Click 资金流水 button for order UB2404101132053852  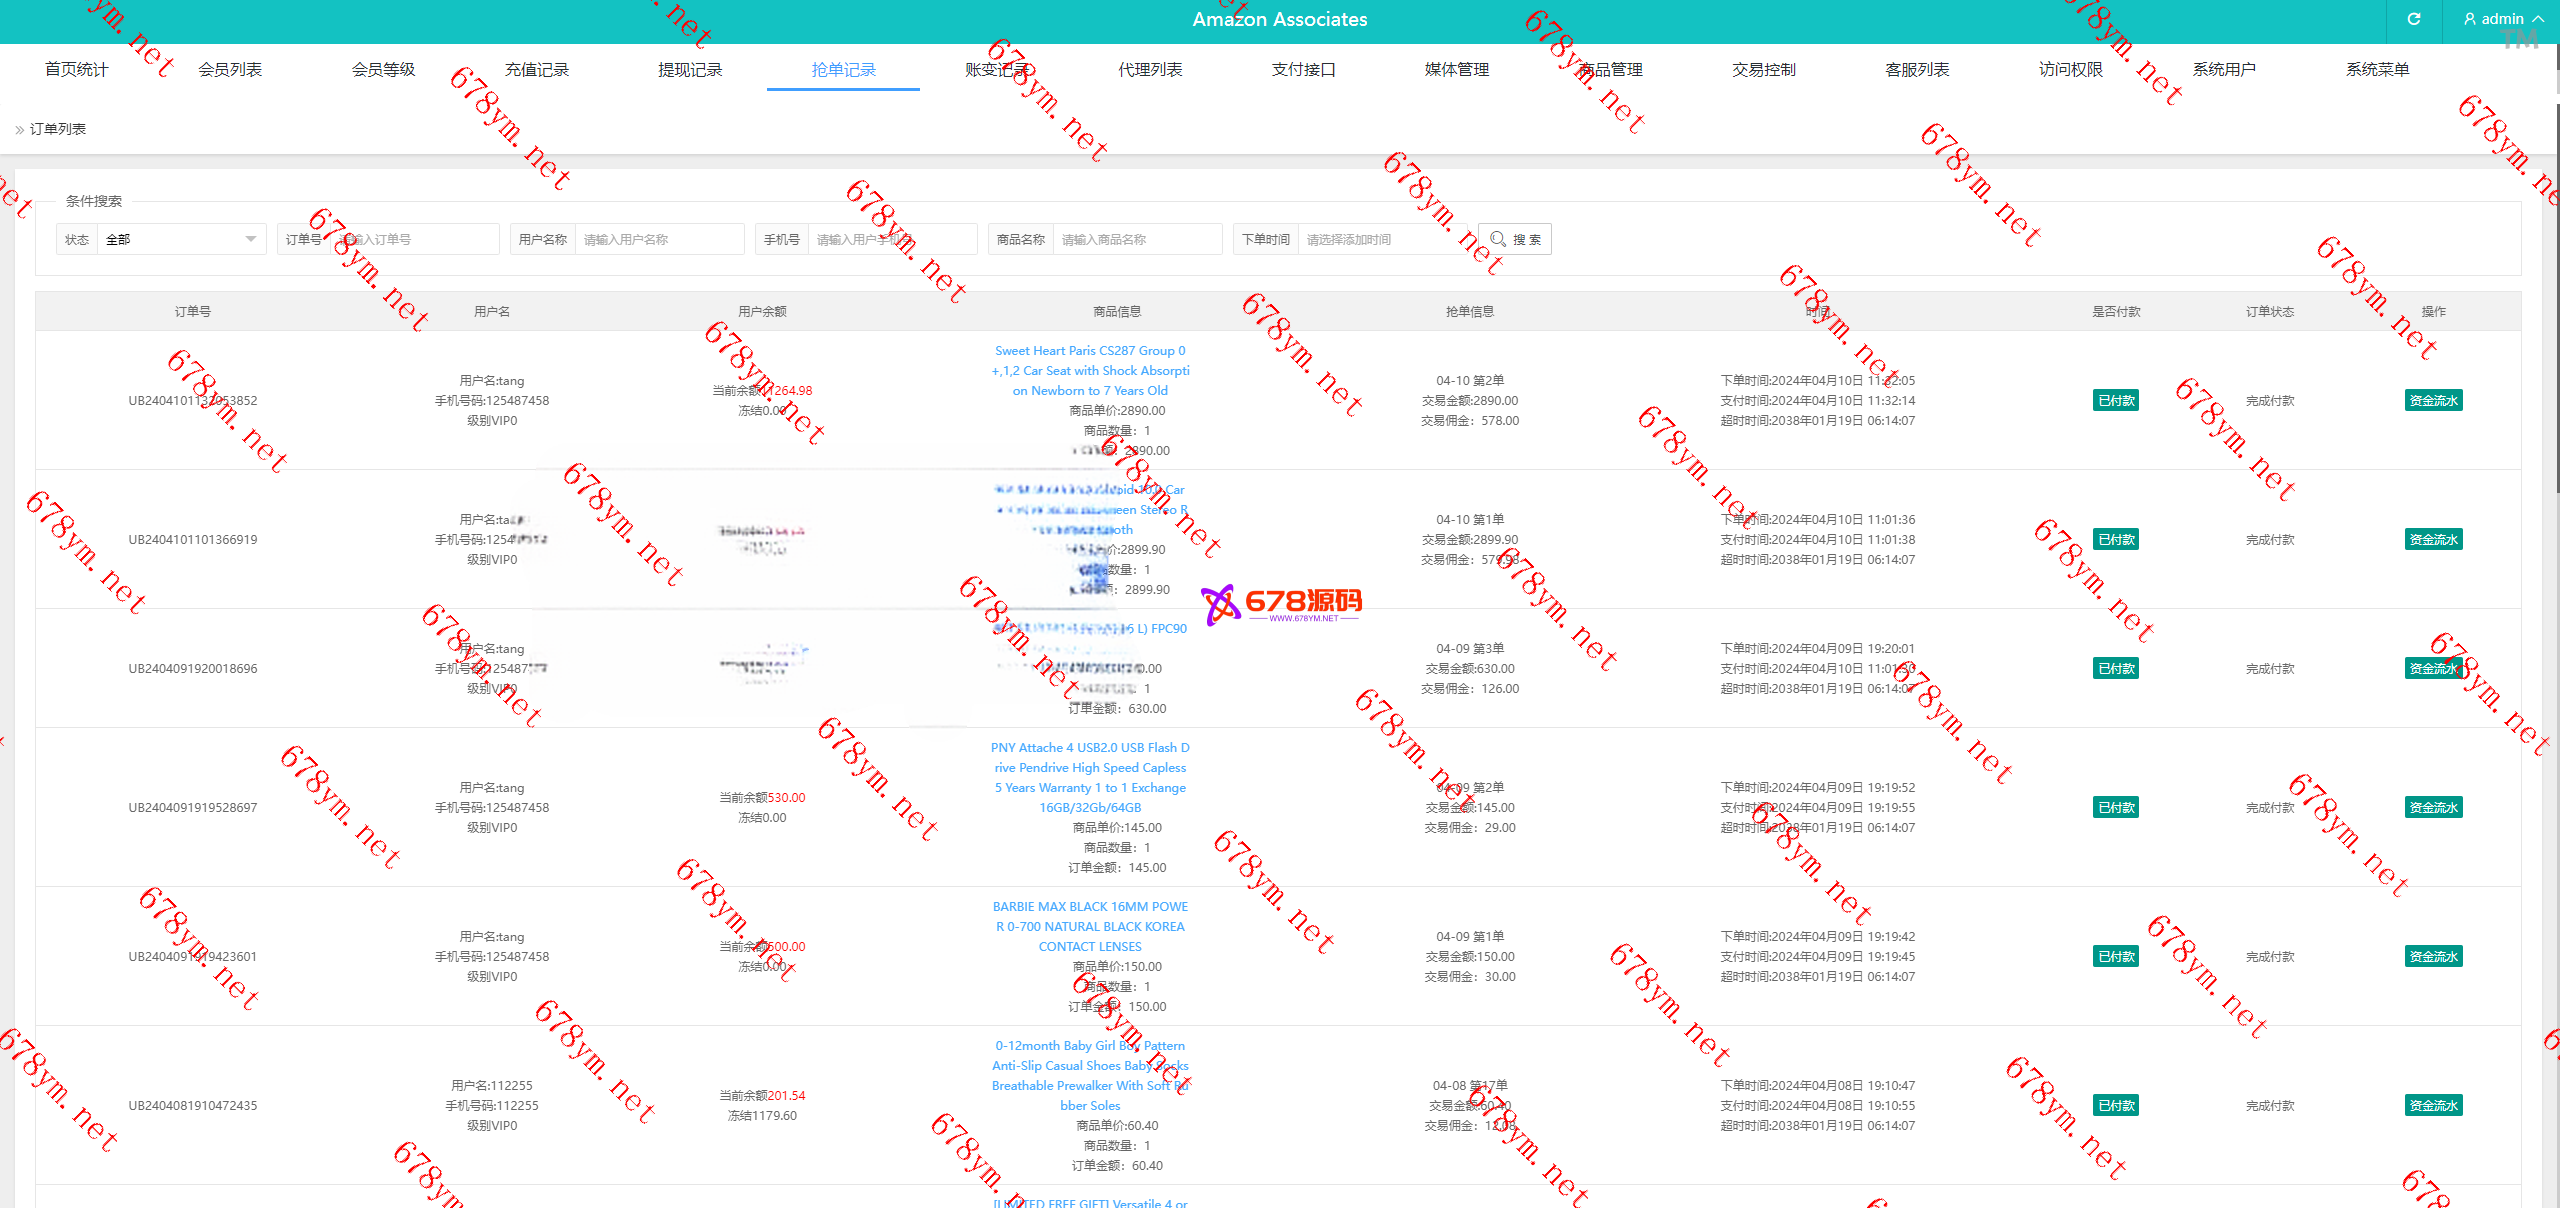(x=2433, y=401)
